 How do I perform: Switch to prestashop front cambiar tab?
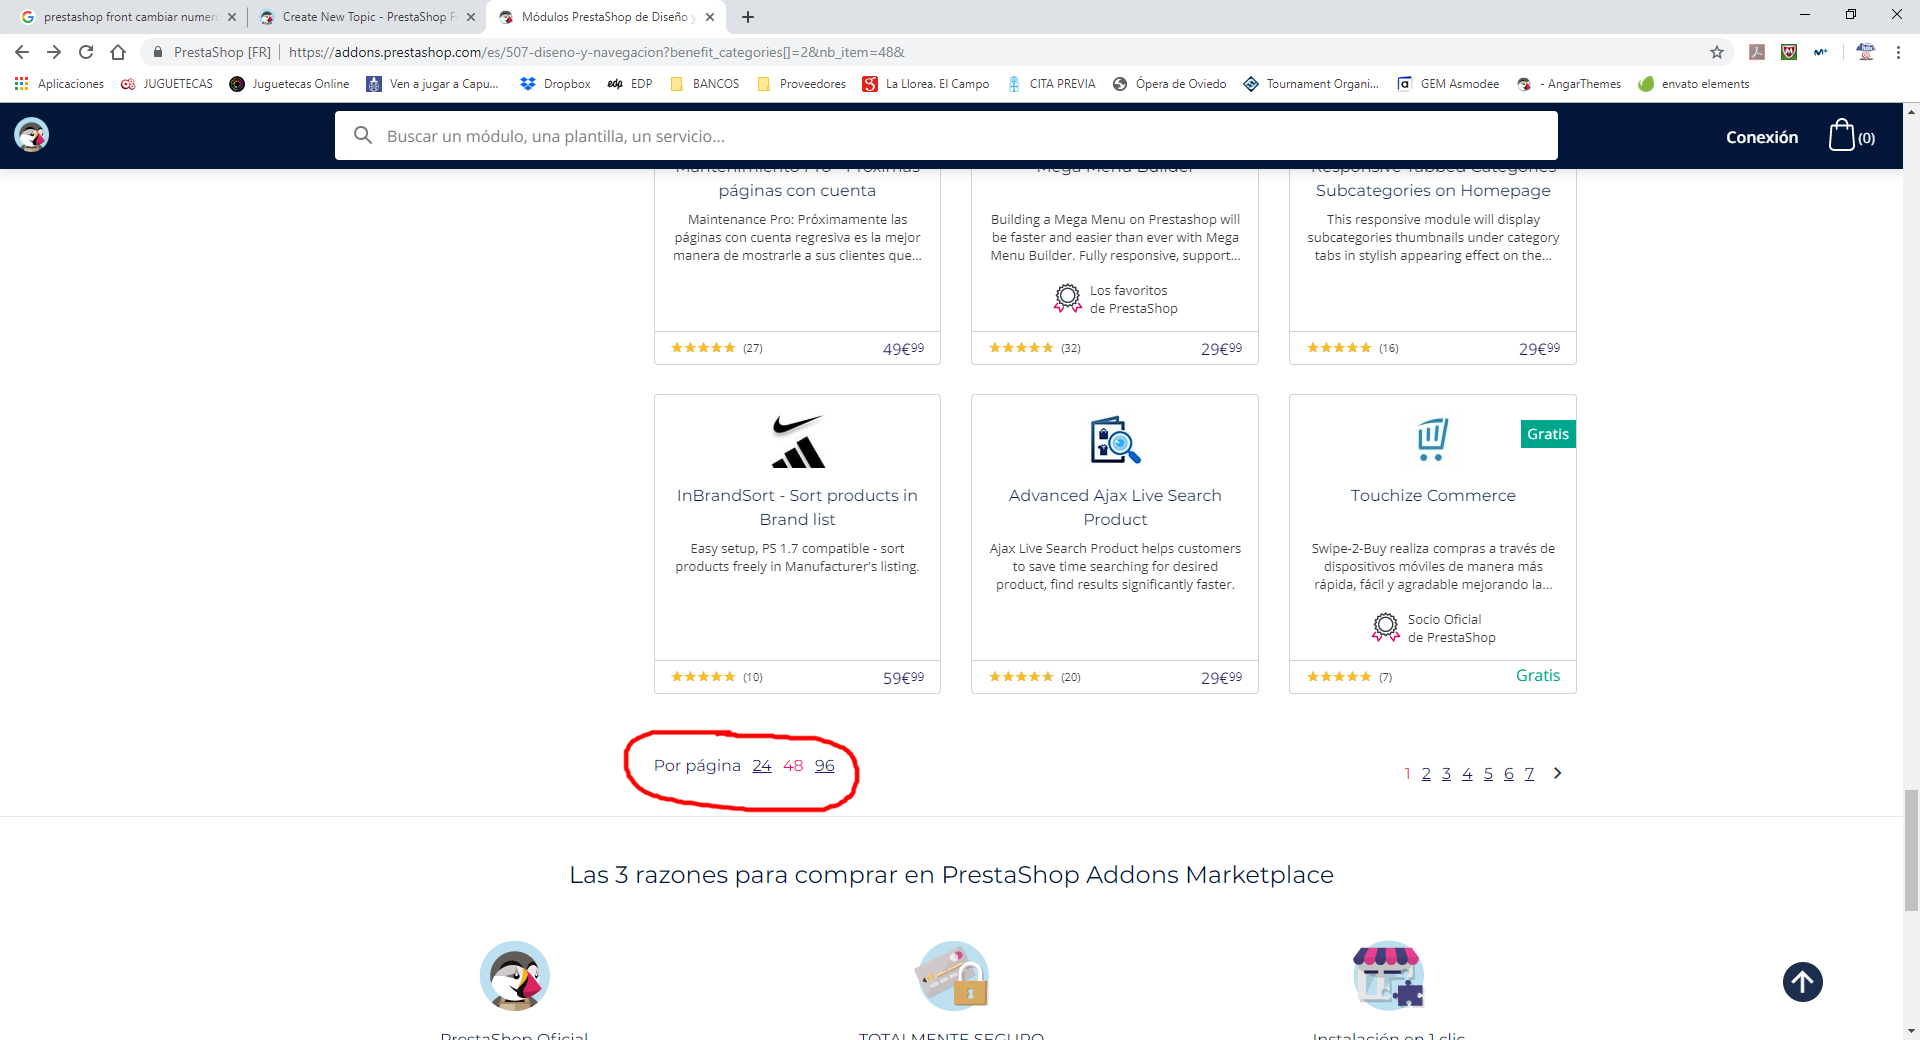[x=127, y=17]
